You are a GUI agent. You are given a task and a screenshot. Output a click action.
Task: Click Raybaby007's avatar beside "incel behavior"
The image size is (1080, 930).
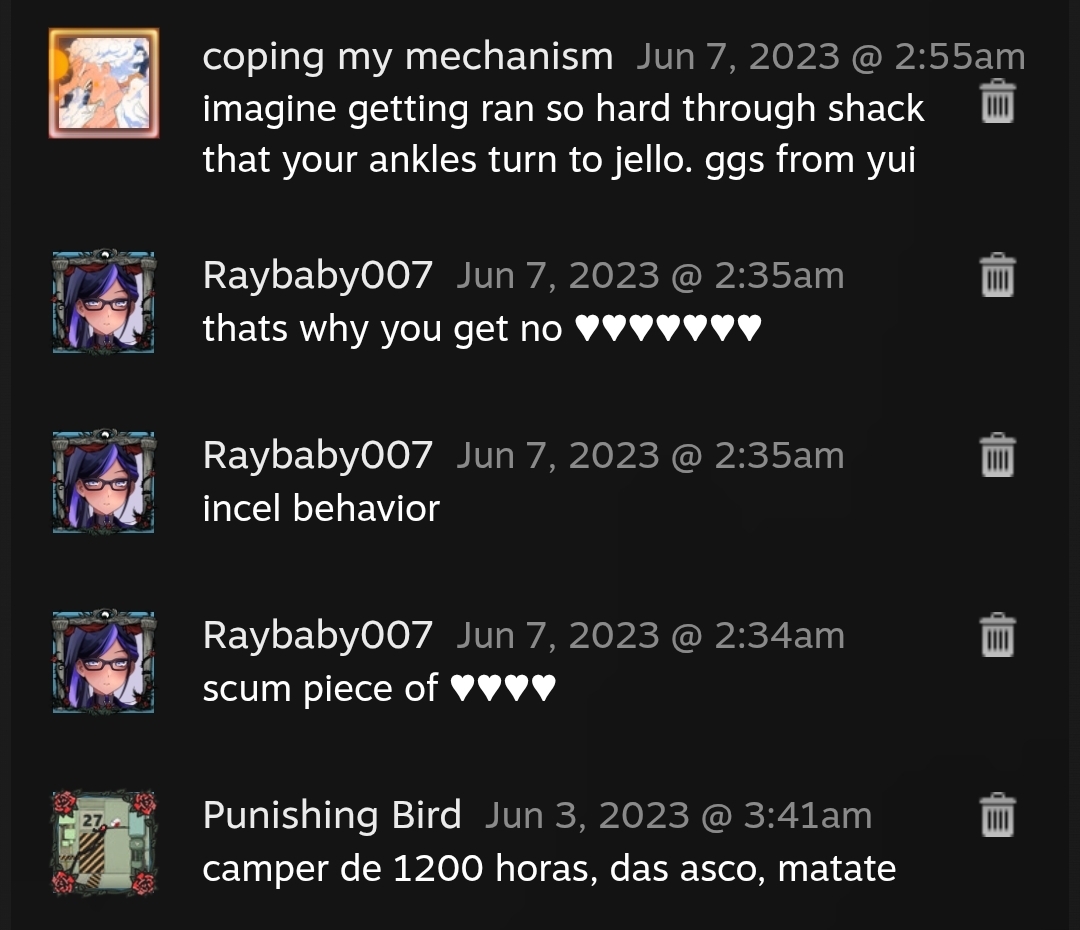tap(104, 482)
